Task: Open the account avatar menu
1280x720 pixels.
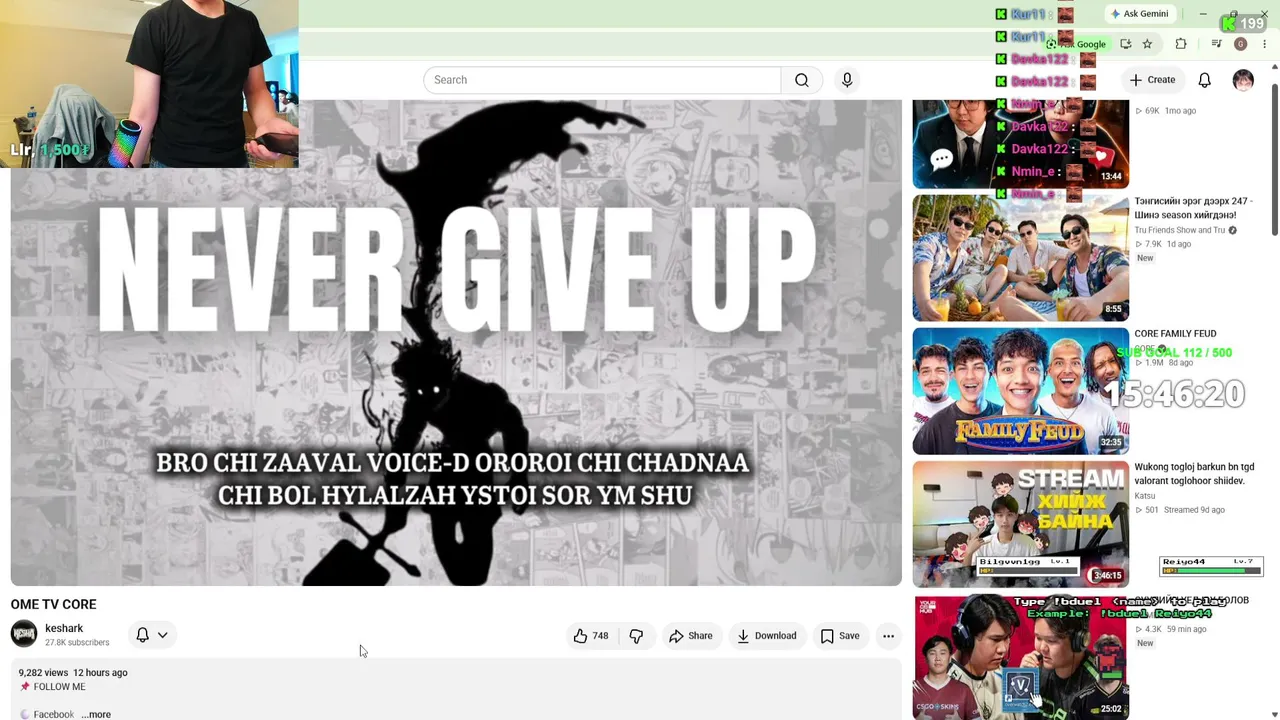Action: pos(1243,80)
